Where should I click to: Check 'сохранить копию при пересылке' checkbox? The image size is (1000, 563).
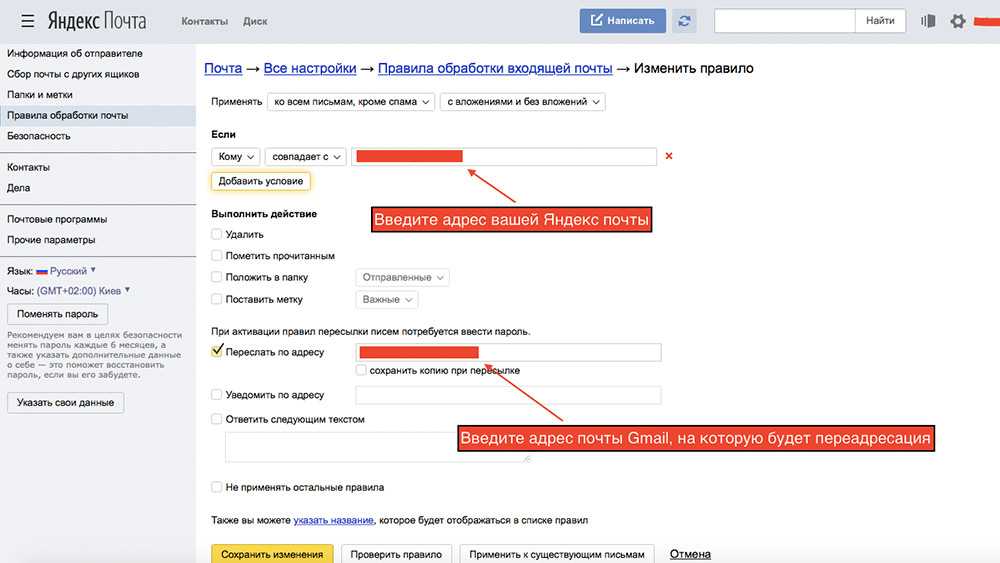click(362, 370)
